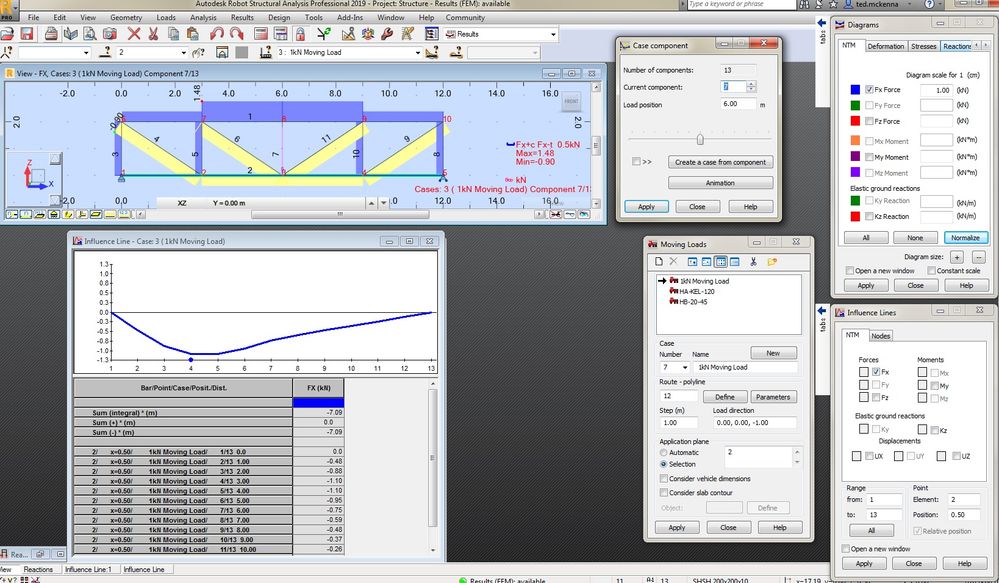Select the Automatic application plane radio
This screenshot has height=583, width=999.
tap(663, 452)
